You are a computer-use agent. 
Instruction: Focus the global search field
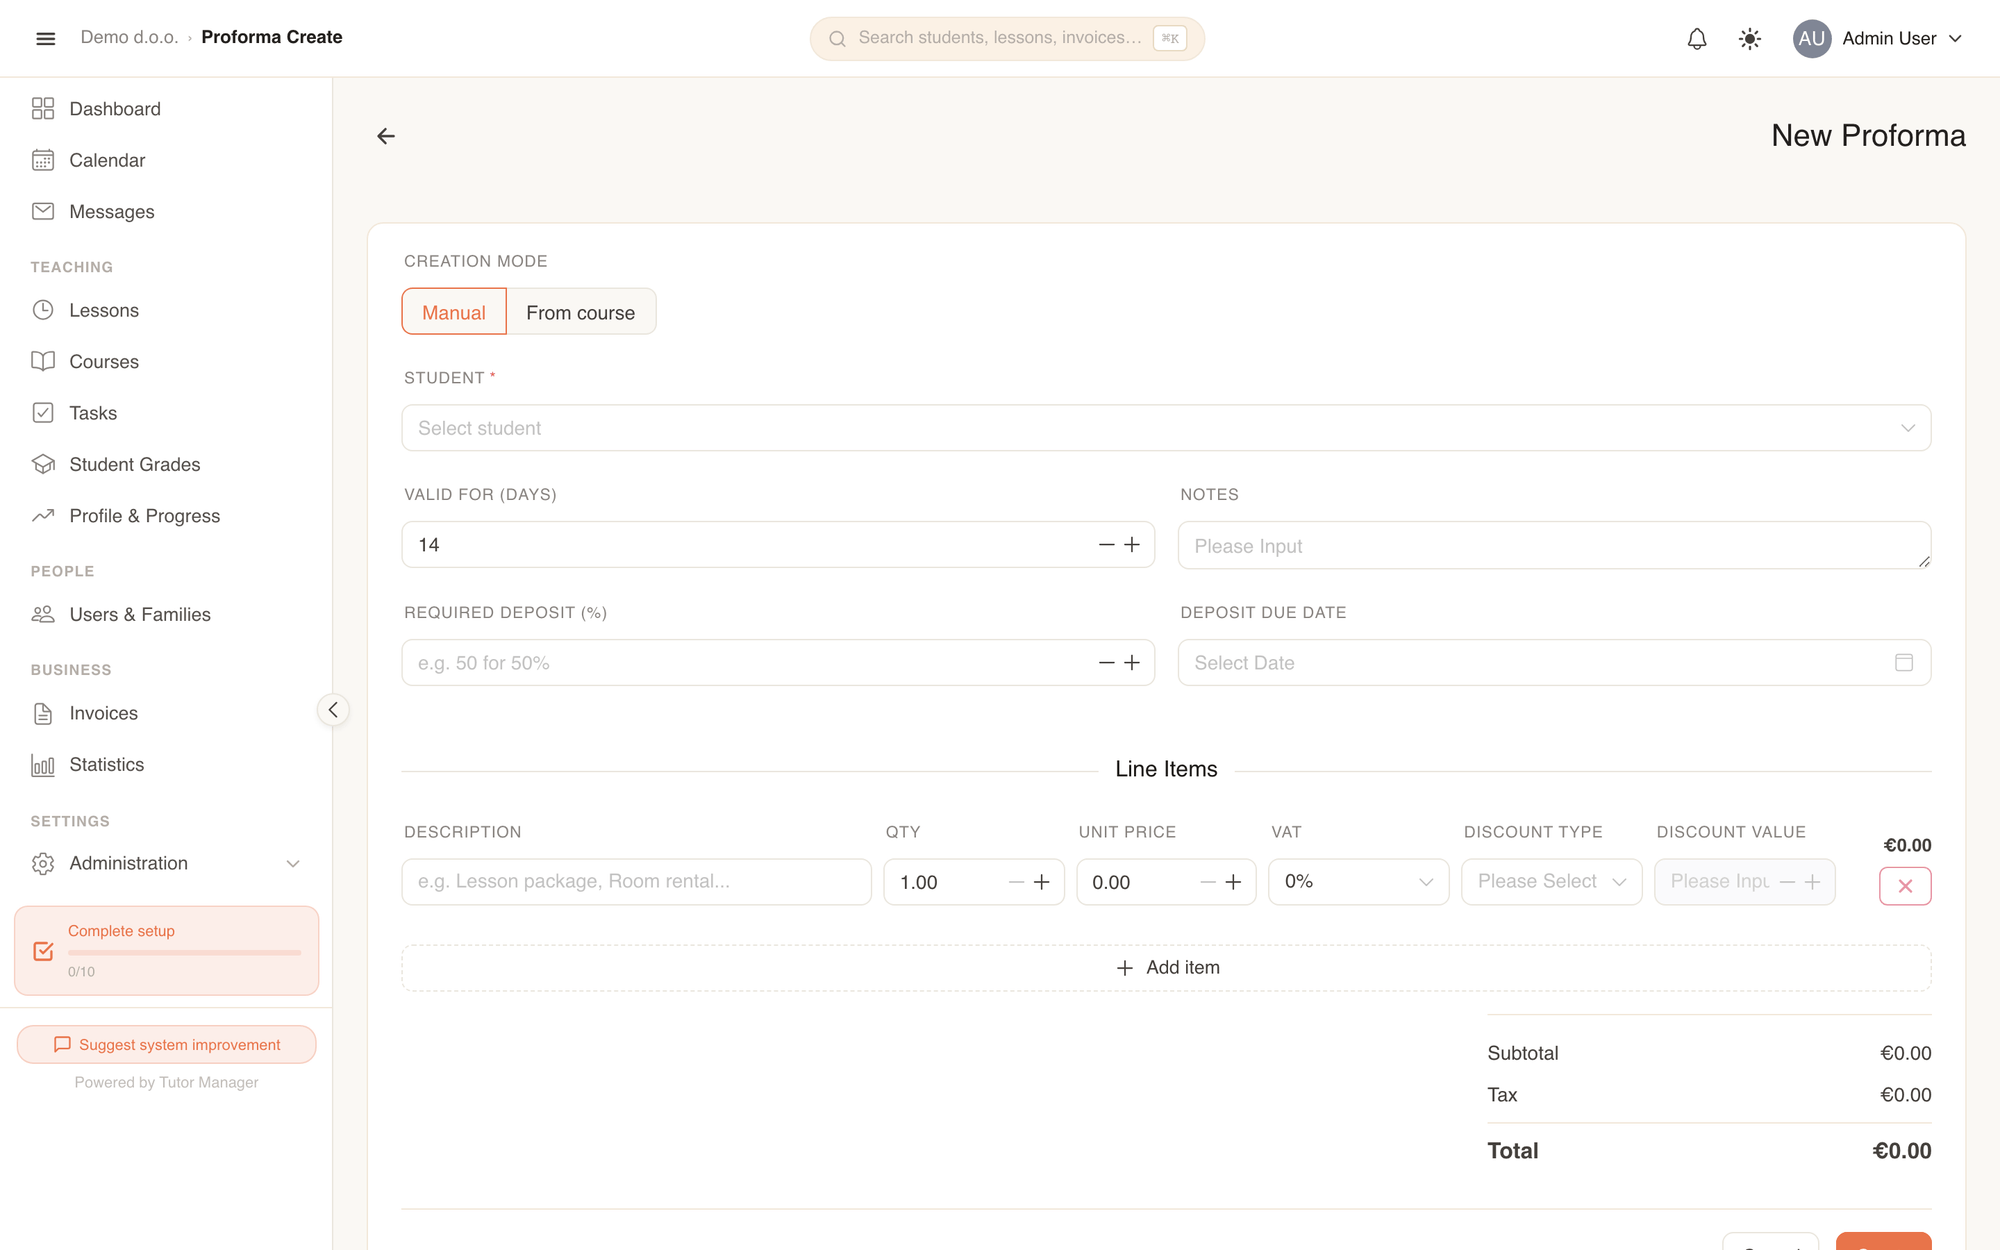click(x=1007, y=38)
